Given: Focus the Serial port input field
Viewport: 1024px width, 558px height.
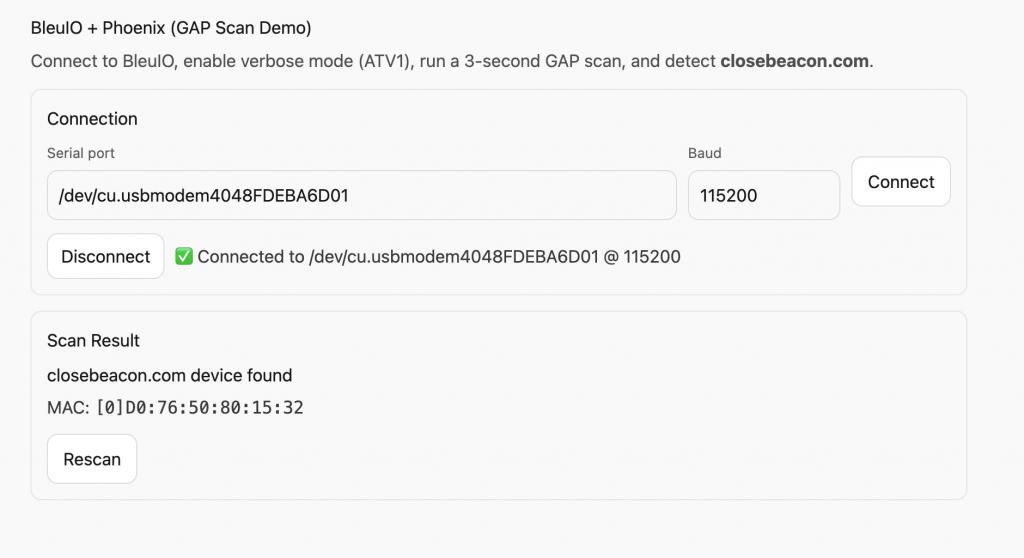Looking at the screenshot, I should [x=361, y=196].
